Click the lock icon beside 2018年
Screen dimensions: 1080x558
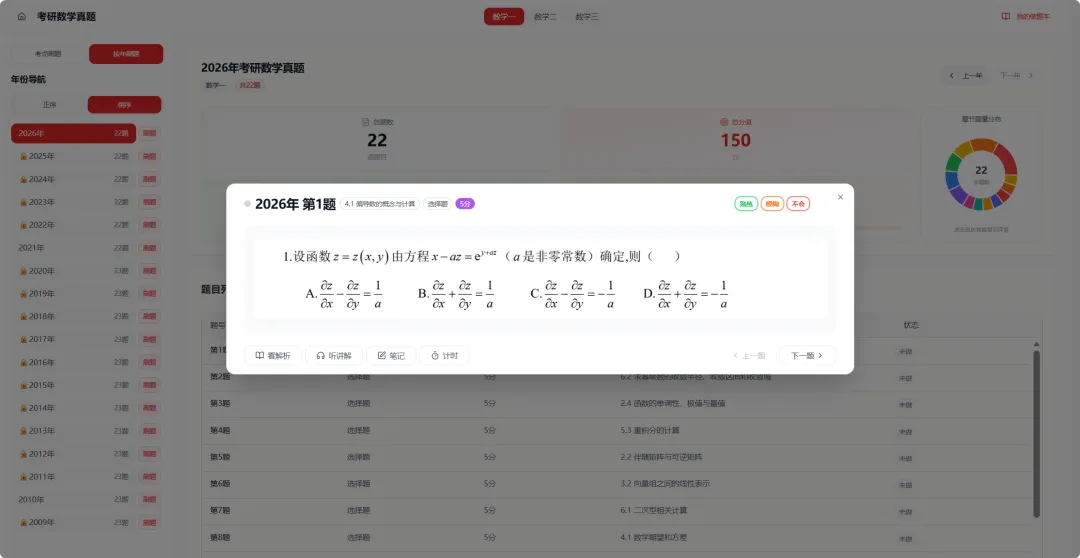coord(23,317)
